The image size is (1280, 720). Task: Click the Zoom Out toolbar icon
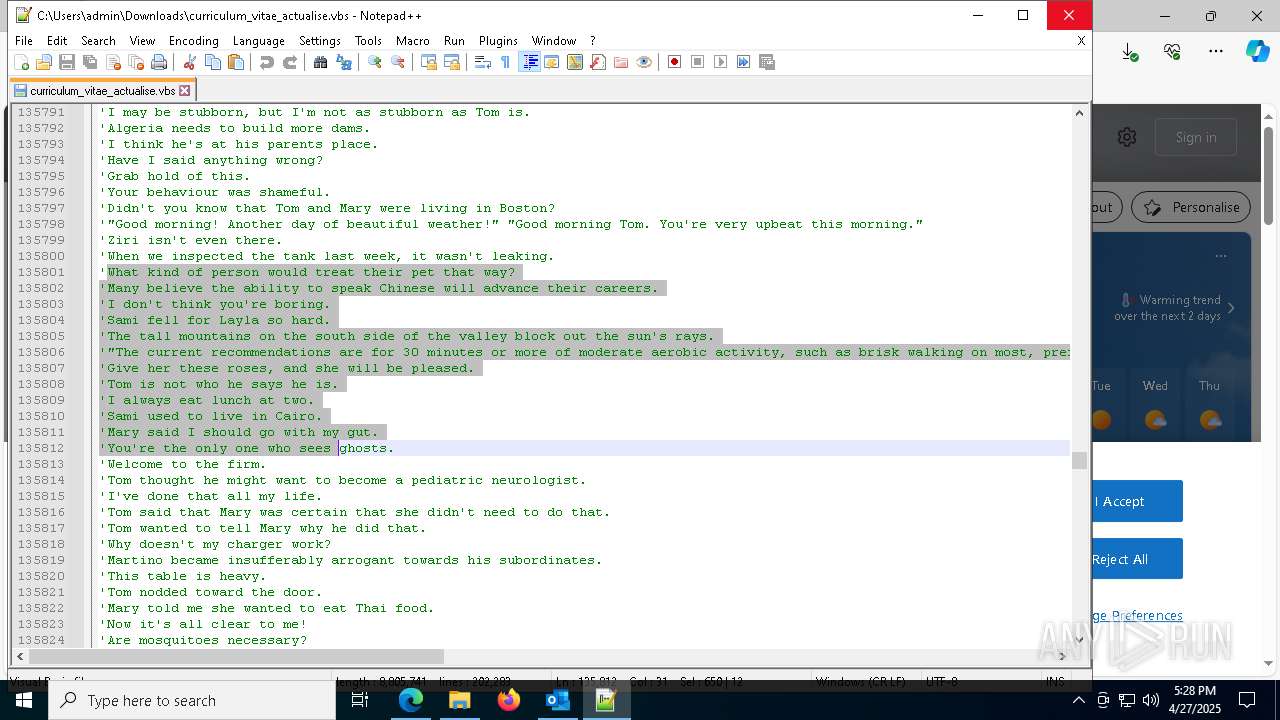coord(398,62)
